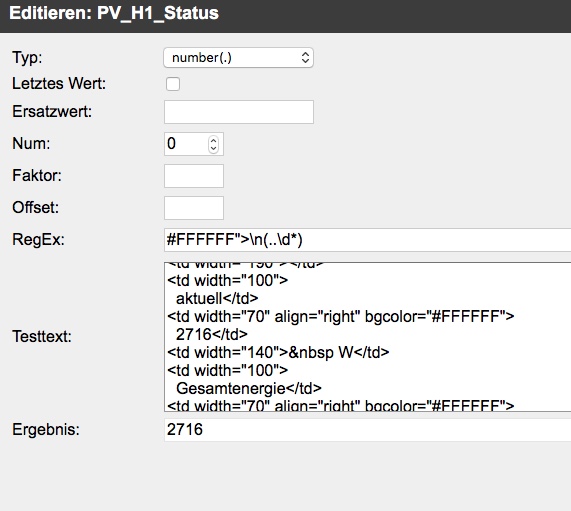571x511 pixels.
Task: Click into the Faktor input field
Action: pos(194,176)
